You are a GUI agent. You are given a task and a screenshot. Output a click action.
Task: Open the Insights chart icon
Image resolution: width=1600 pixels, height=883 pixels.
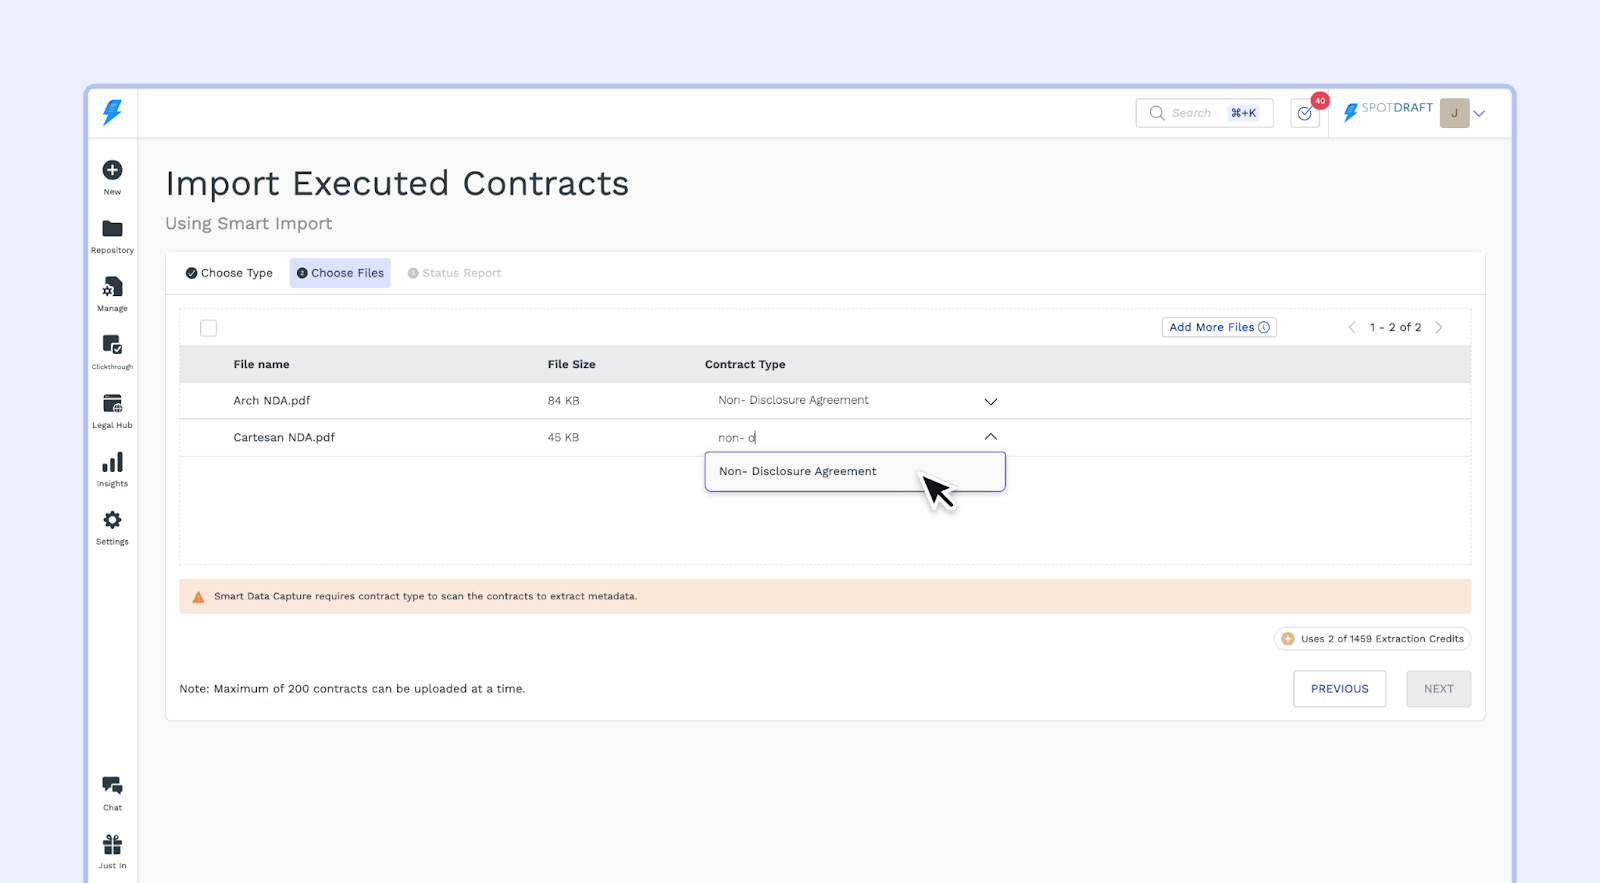tap(112, 463)
